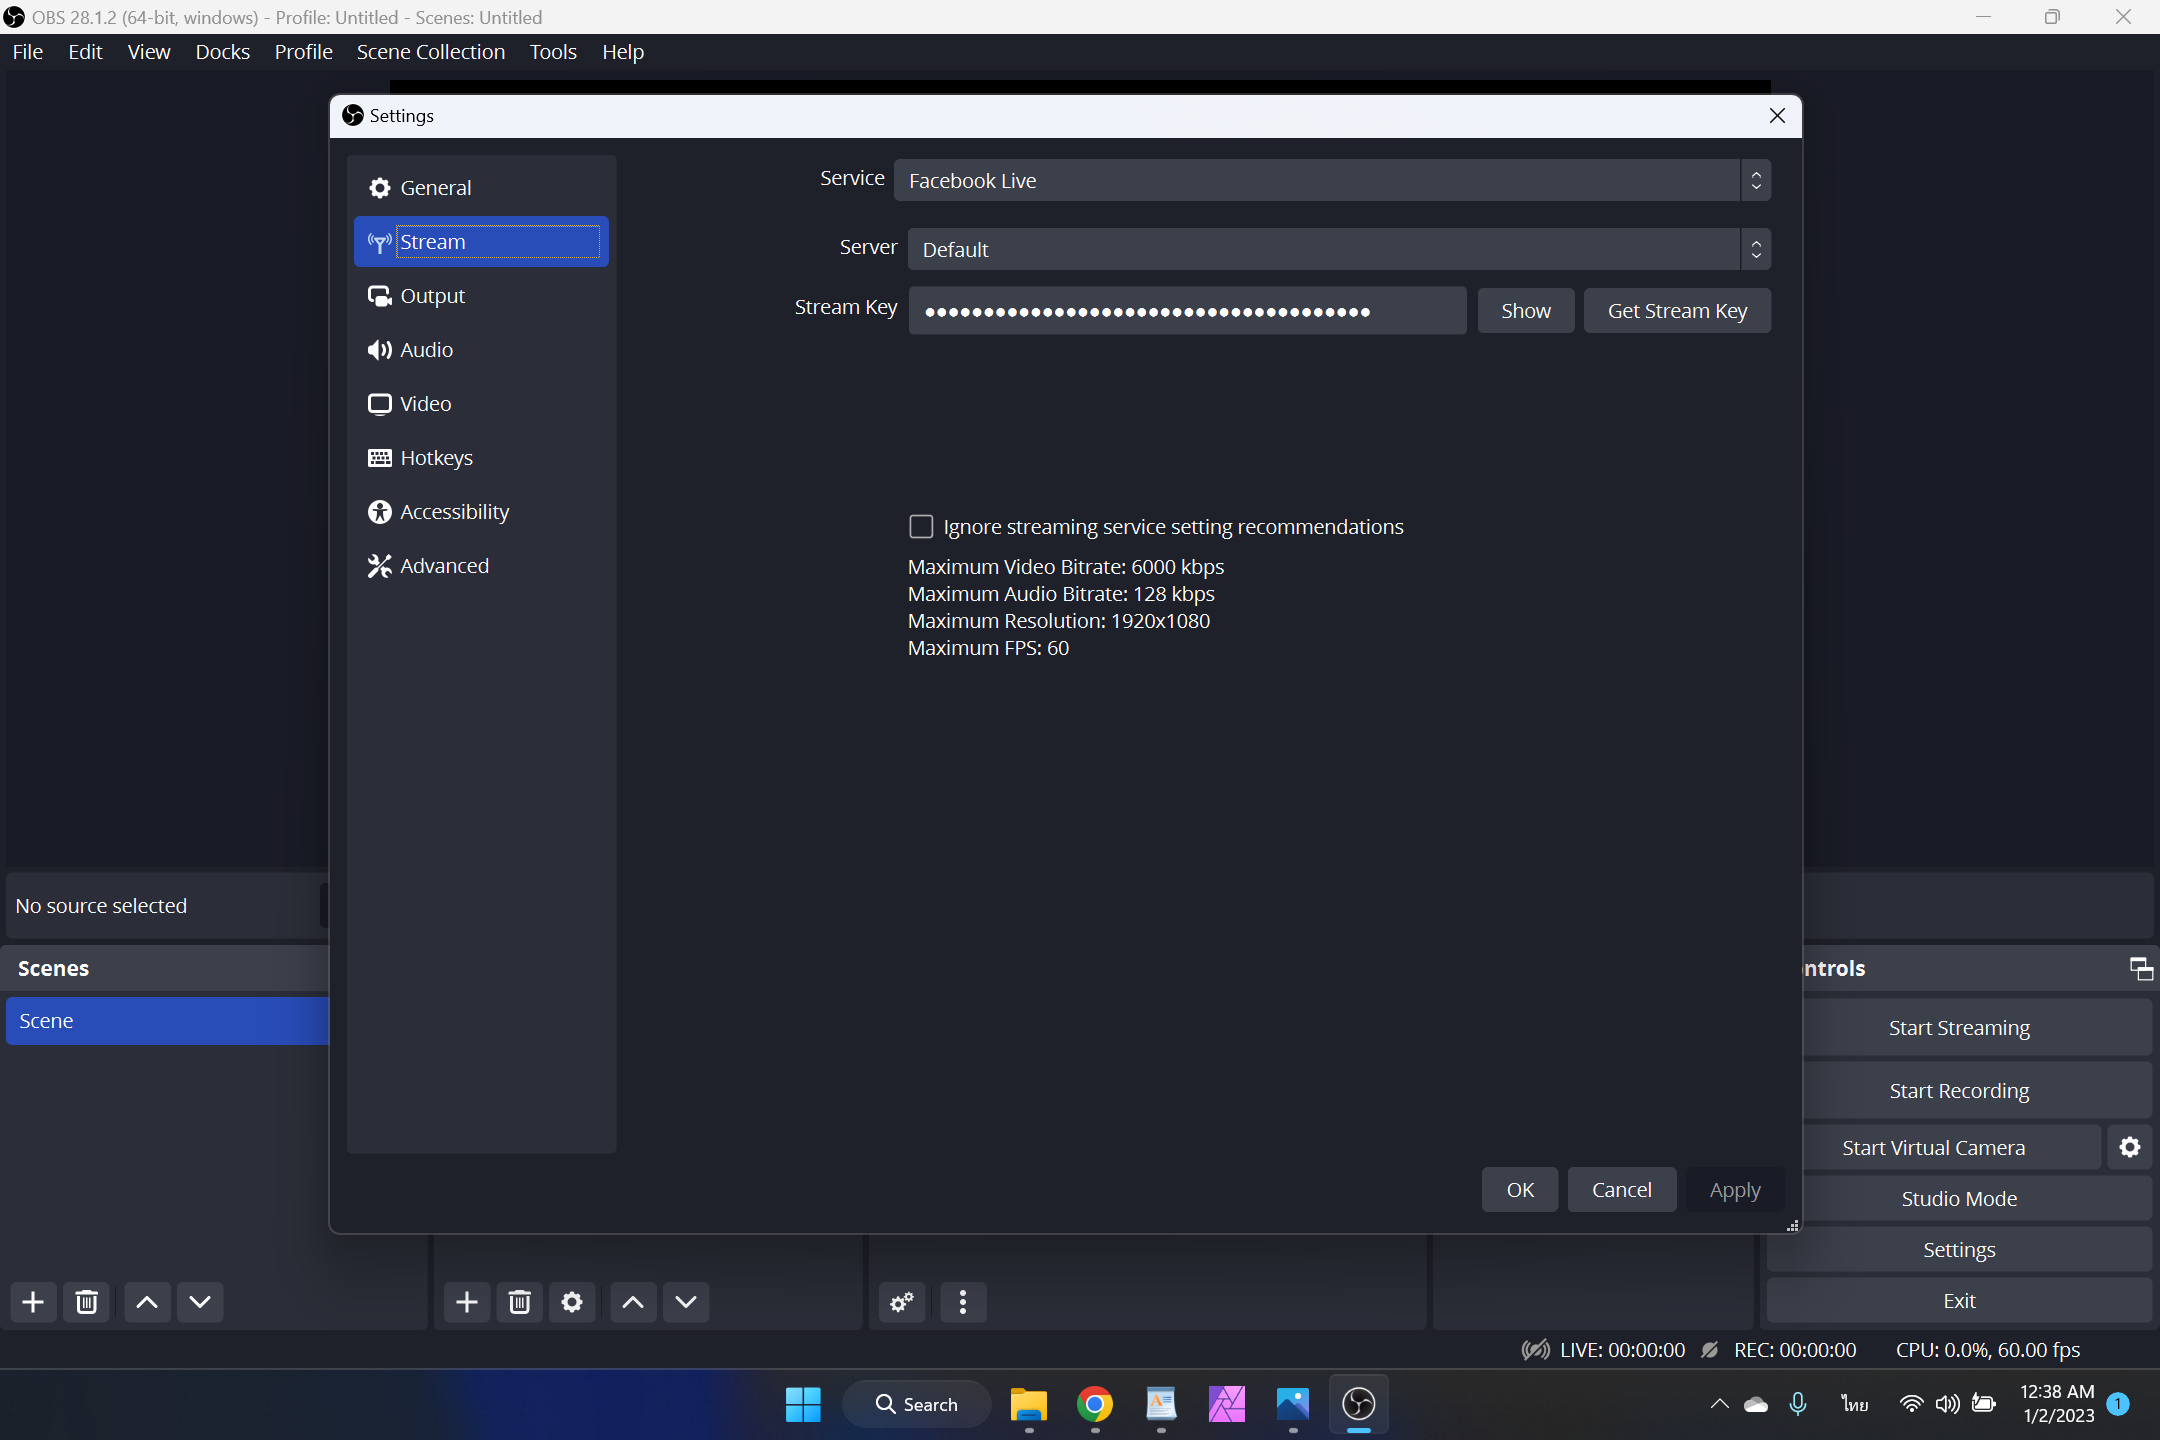Move source up arrow in Sources dock

click(633, 1302)
